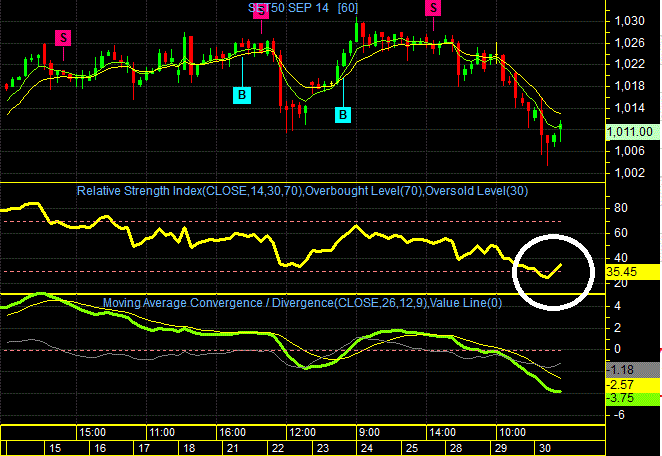
Task: Click the S sell marker overlapping the chart title
Action: 261,11
